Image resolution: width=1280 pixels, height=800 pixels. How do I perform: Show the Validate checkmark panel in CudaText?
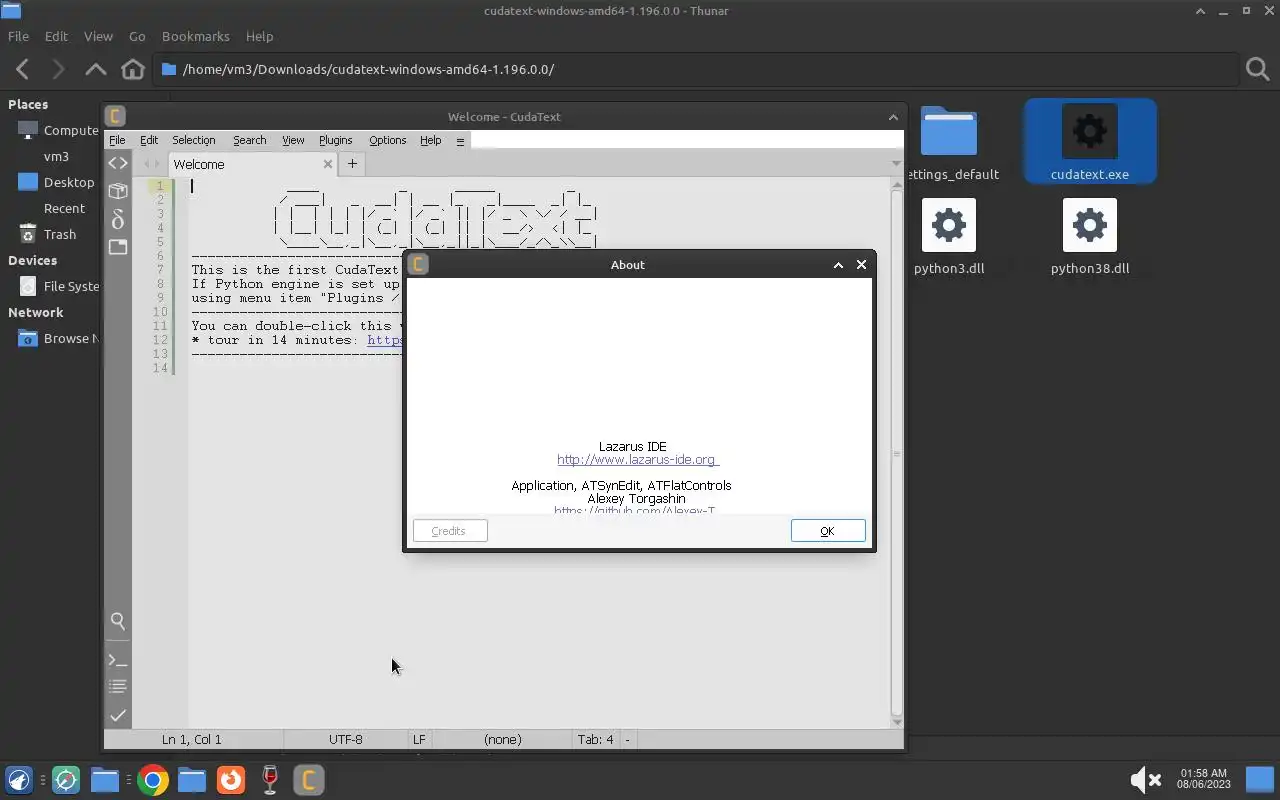[118, 715]
